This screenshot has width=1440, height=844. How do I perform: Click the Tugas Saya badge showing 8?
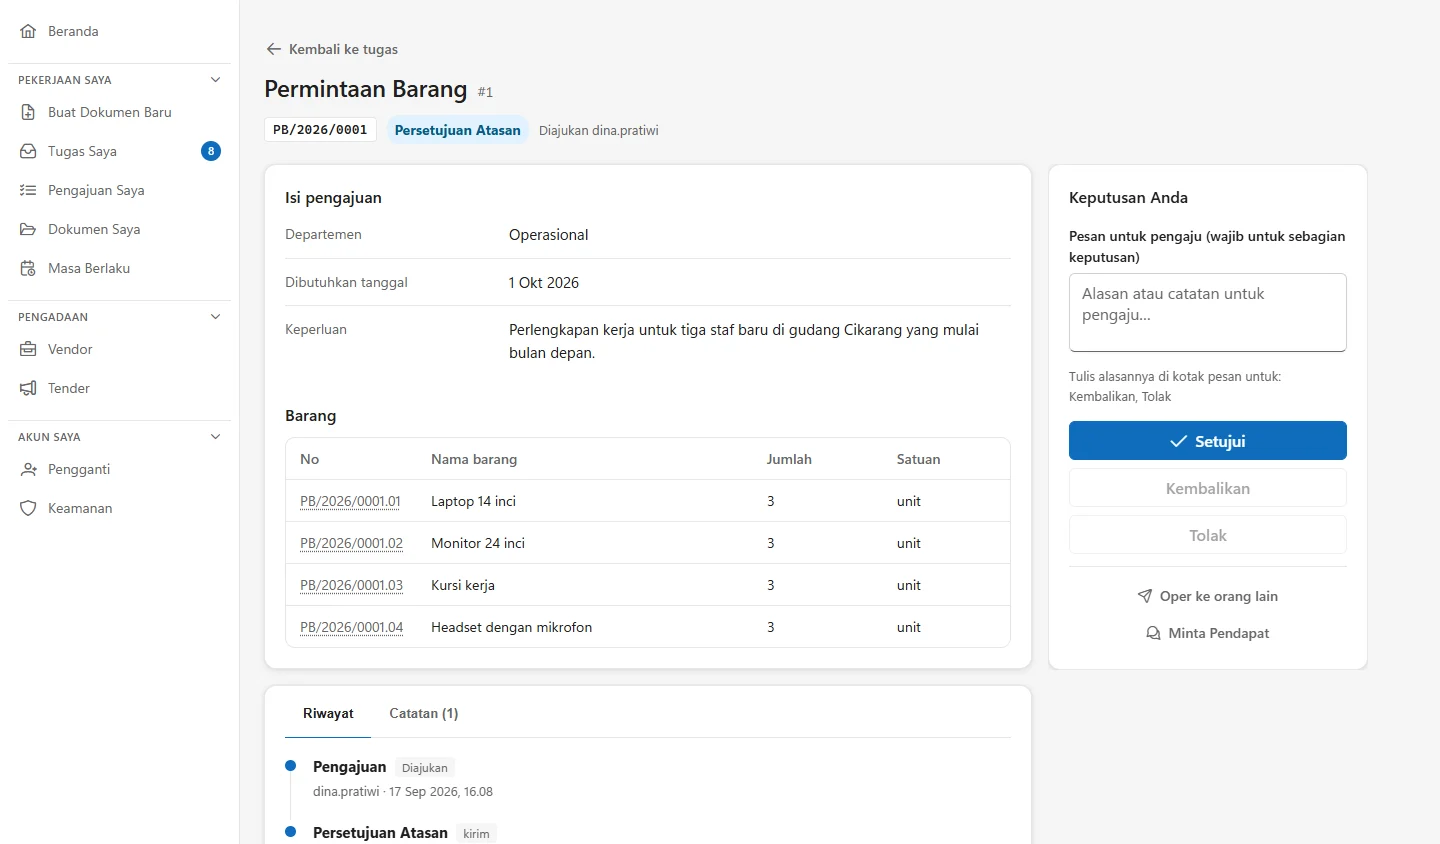[x=211, y=151]
